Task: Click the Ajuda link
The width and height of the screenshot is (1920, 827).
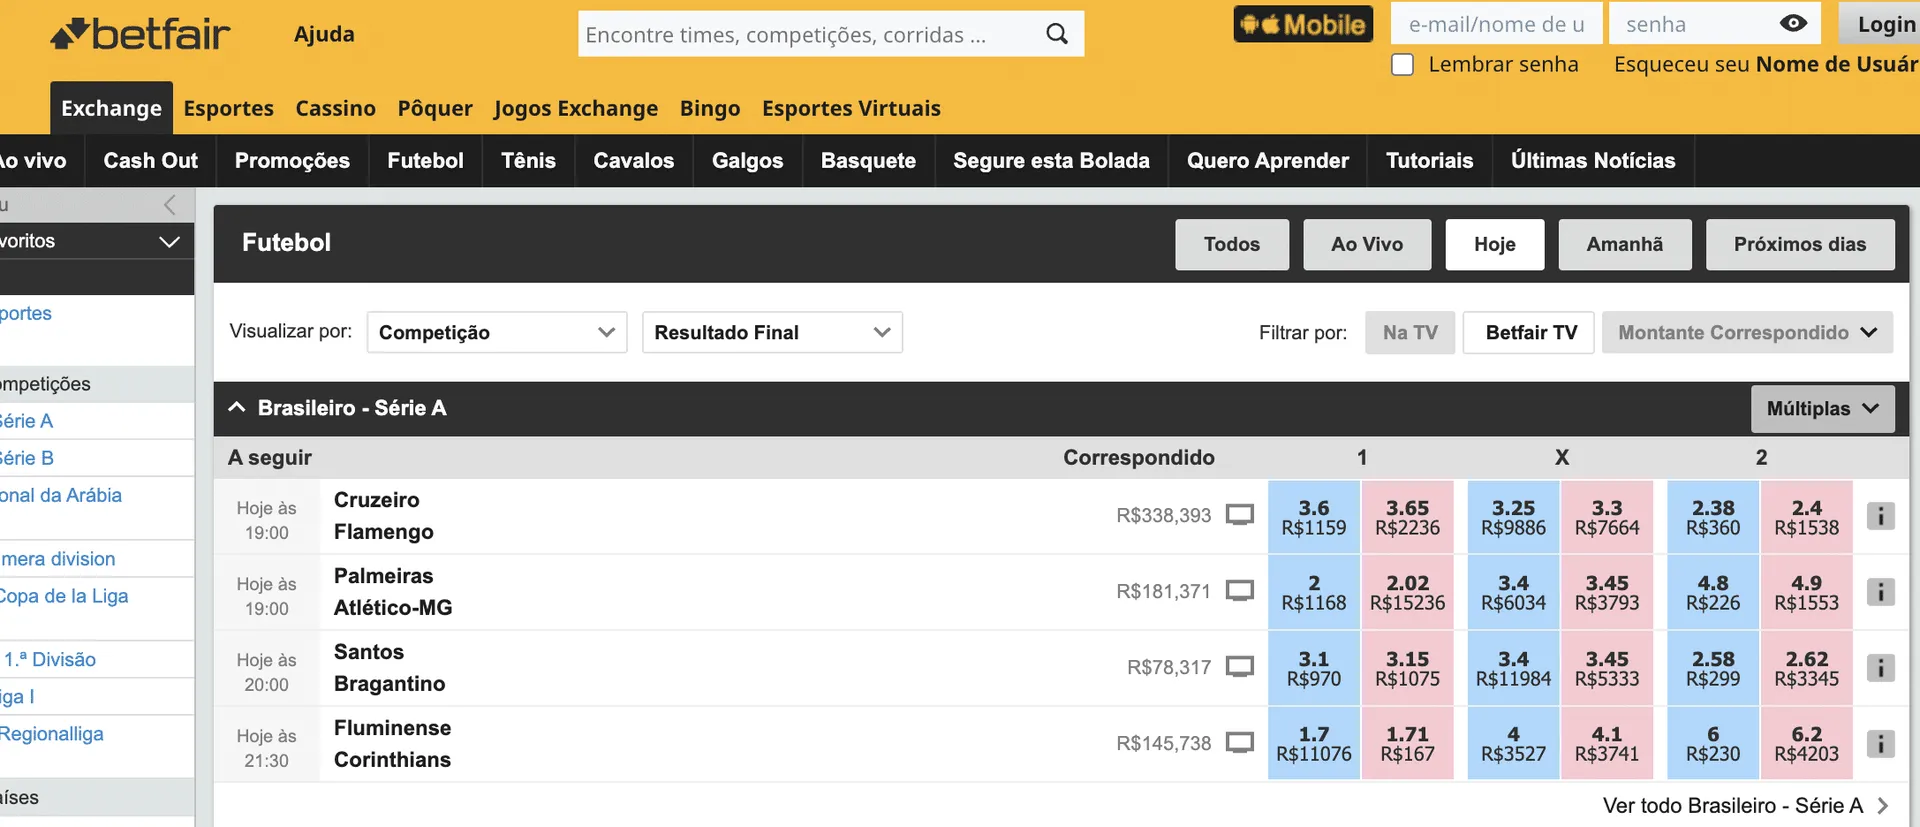Action: (324, 34)
